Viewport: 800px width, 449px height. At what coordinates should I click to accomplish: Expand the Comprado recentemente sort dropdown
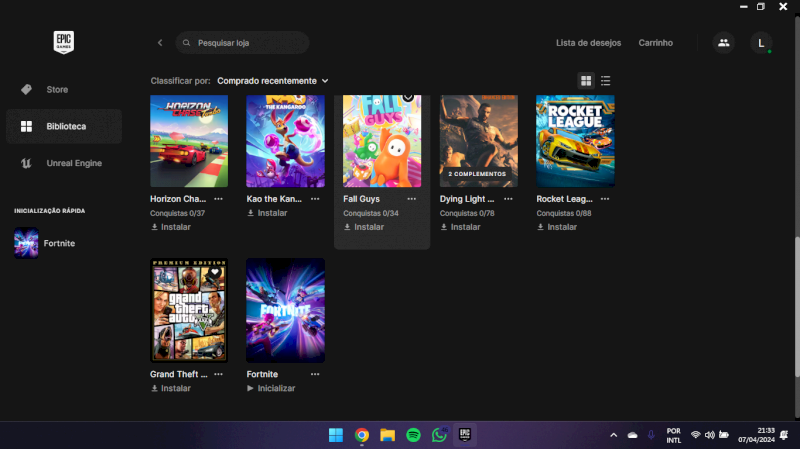click(x=272, y=80)
